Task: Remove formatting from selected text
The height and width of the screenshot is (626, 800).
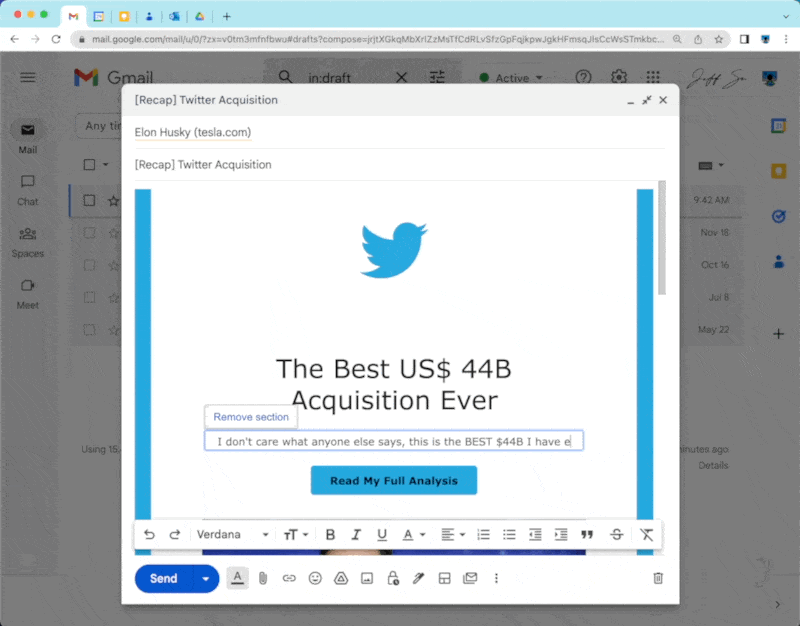Action: 646,534
